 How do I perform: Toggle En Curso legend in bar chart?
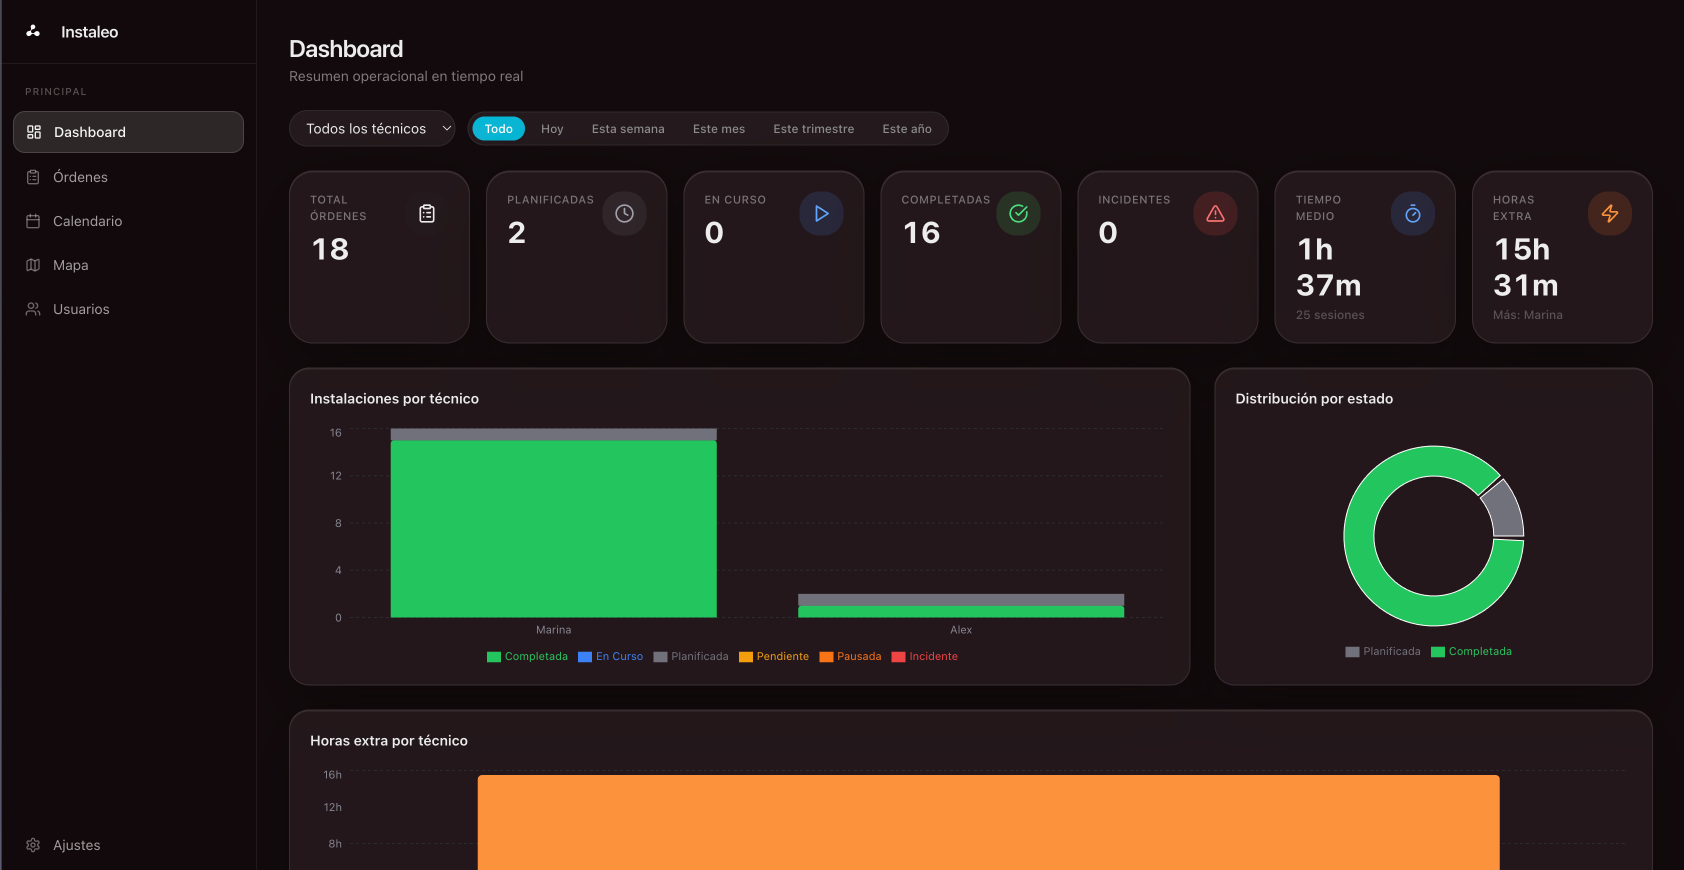(610, 657)
